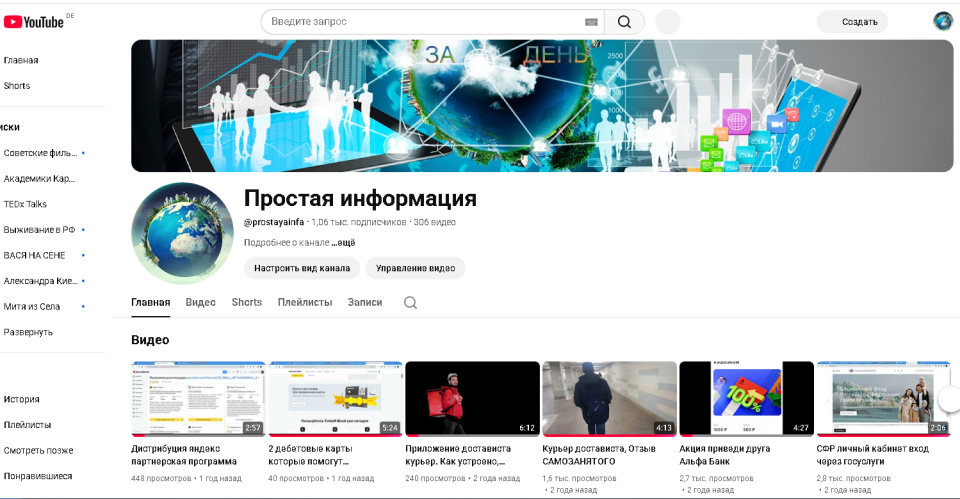This screenshot has width=960, height=499.
Task: Click title 'СФР личный кабинет вход через госуслуги'
Action: (x=873, y=455)
